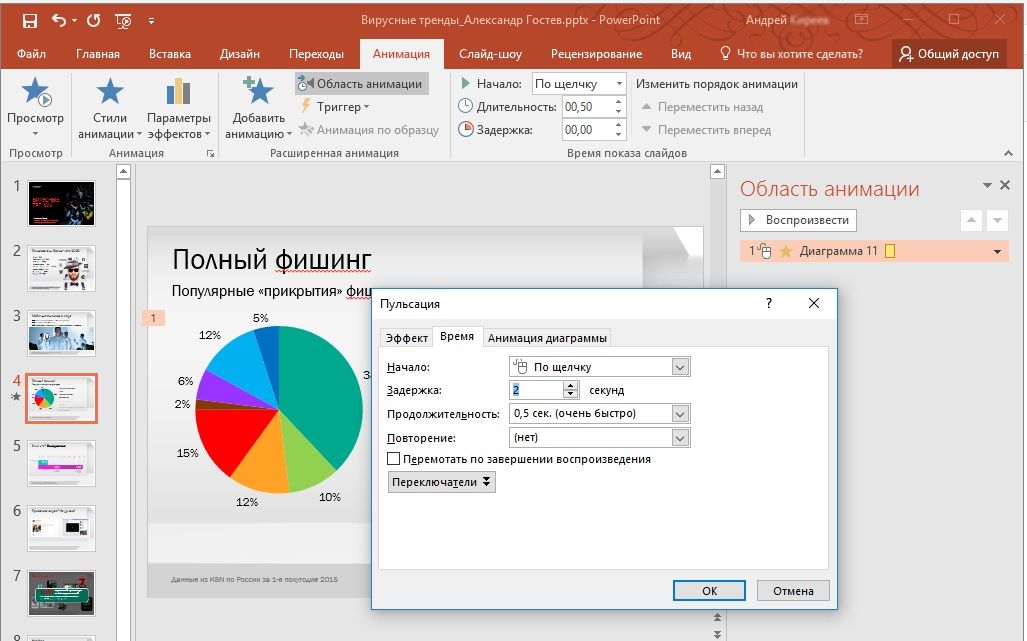Open Параметры эффектов chart icon
Viewport: 1027px width, 641px height.
click(178, 93)
